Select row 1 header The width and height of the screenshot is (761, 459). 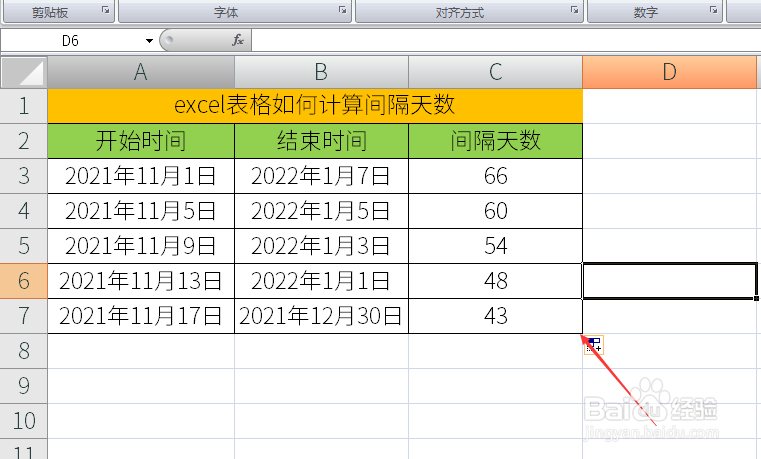click(x=24, y=106)
